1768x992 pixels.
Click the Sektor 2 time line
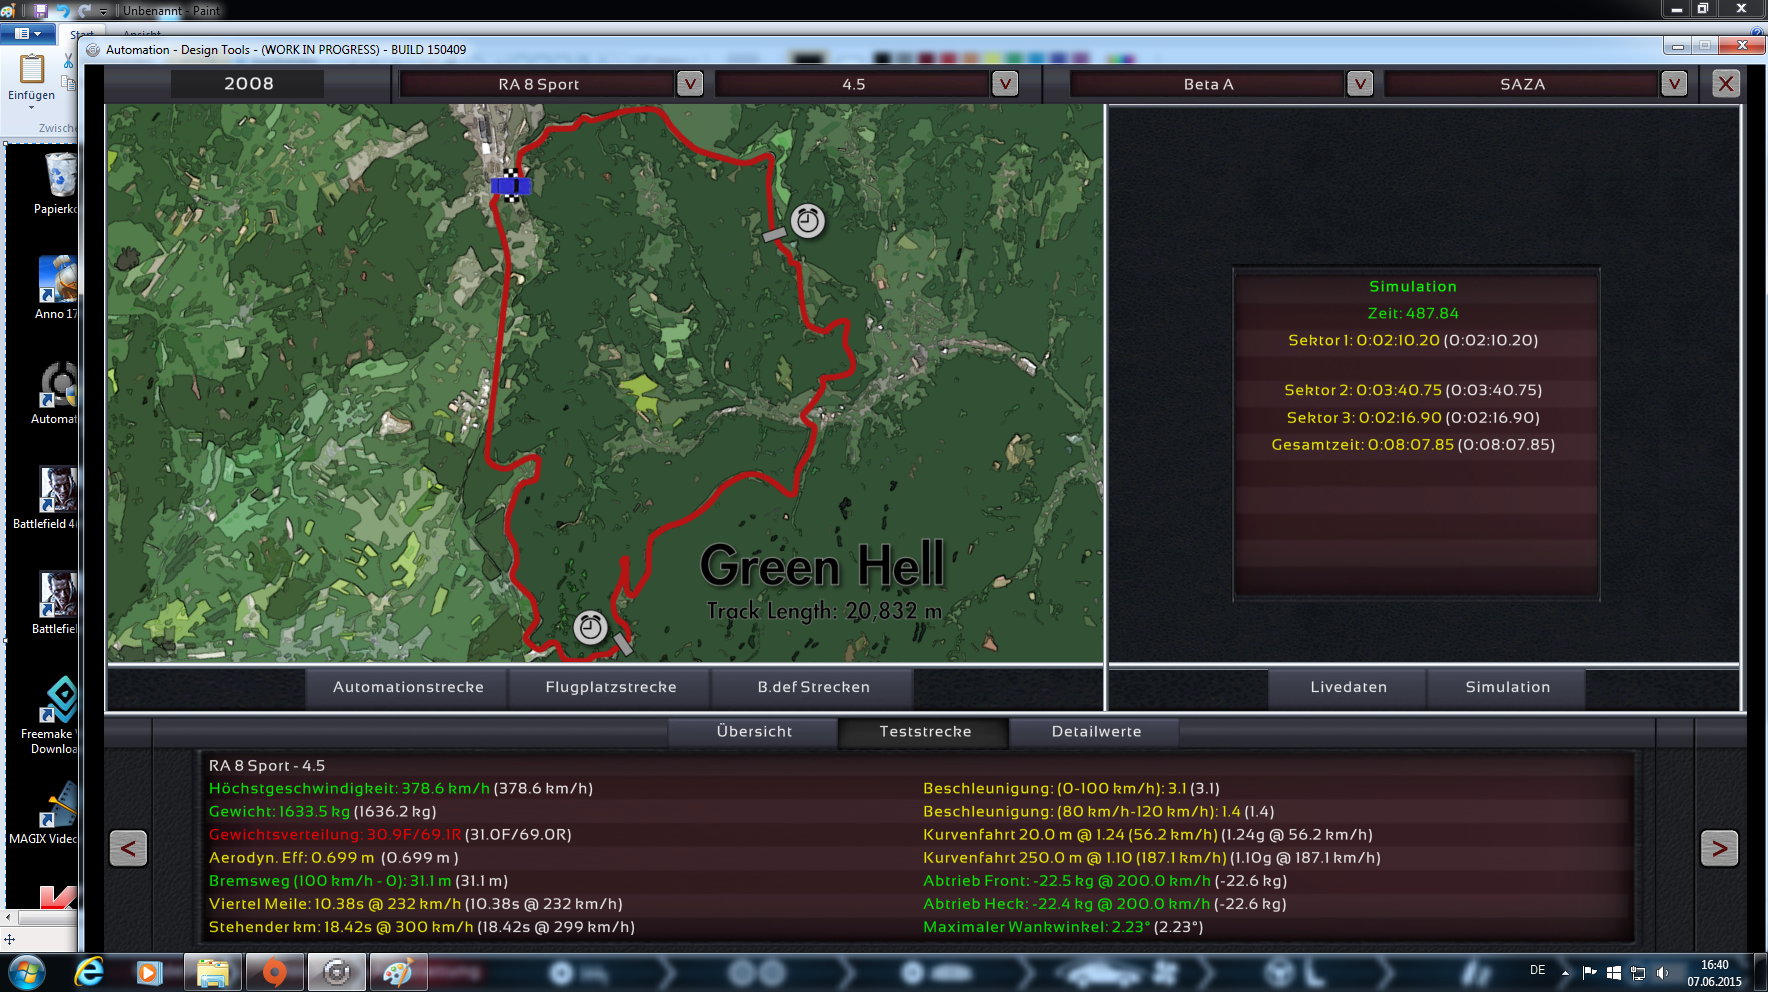[1413, 390]
